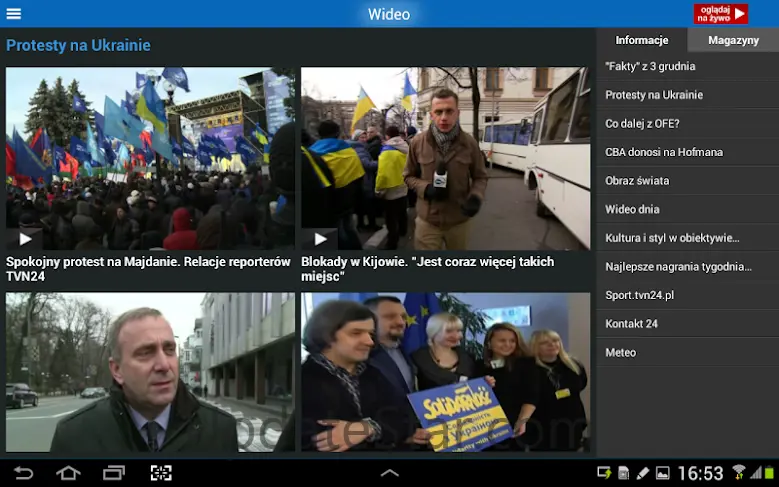The height and width of the screenshot is (487, 779).
Task: Tap the 16:53 clock
Action: (x=701, y=473)
